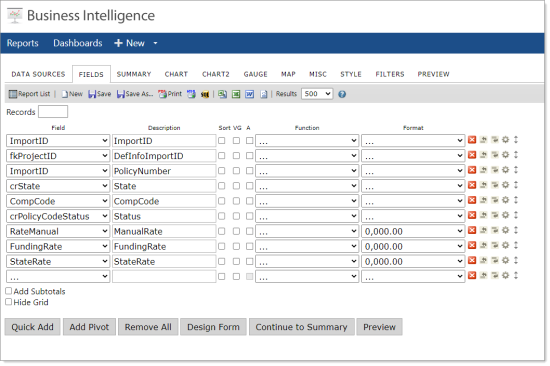550x366 pixels.
Task: Click the Quick Add button
Action: [32, 327]
